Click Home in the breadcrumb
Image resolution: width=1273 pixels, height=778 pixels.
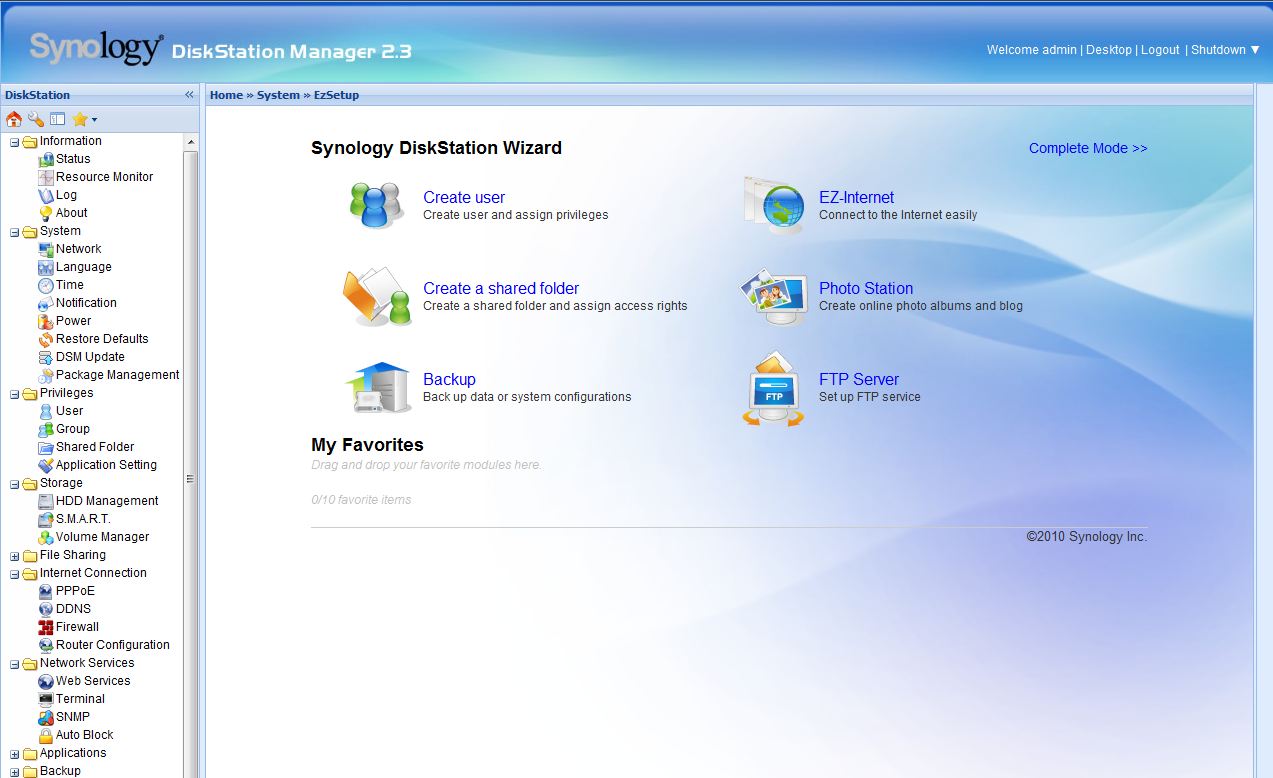226,95
